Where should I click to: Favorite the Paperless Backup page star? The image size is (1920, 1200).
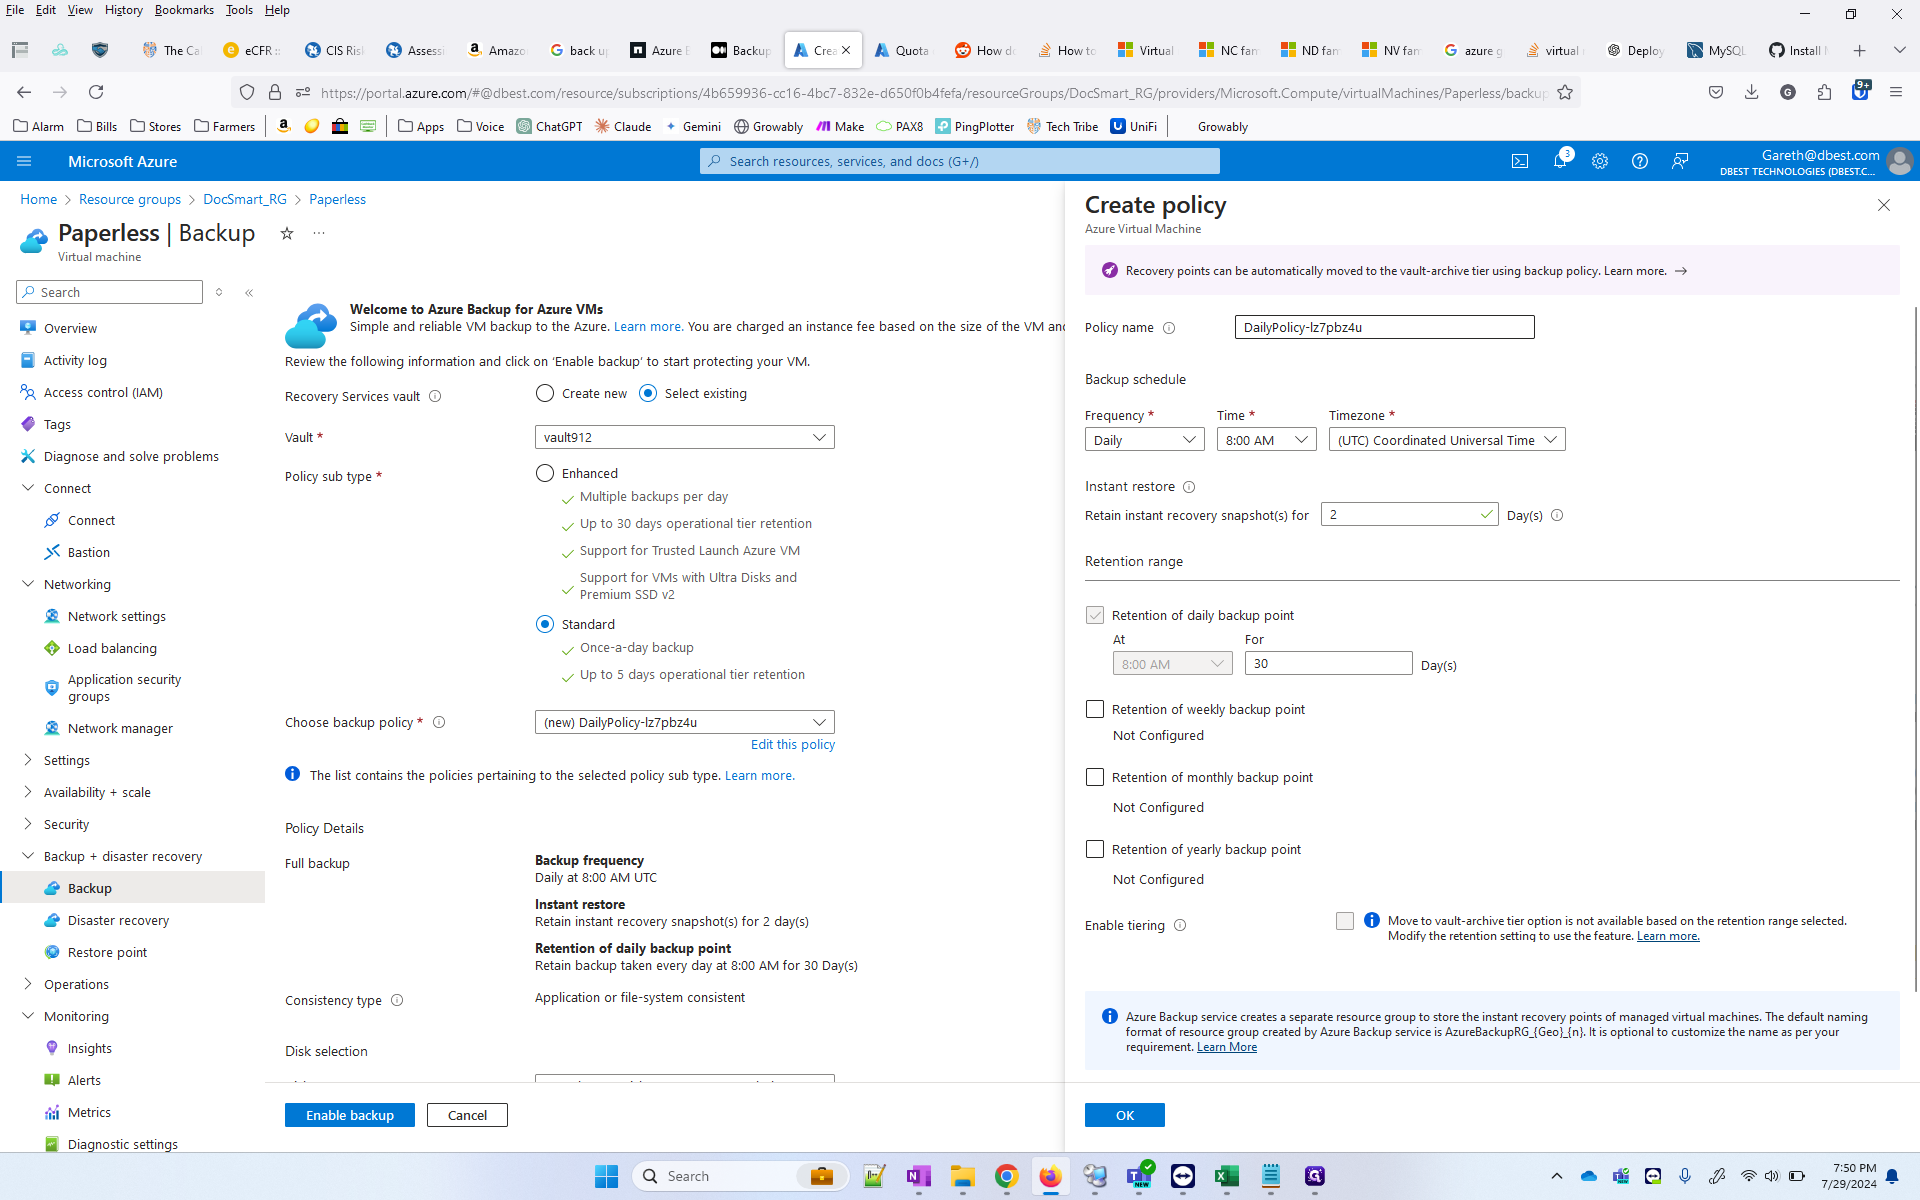click(x=287, y=233)
